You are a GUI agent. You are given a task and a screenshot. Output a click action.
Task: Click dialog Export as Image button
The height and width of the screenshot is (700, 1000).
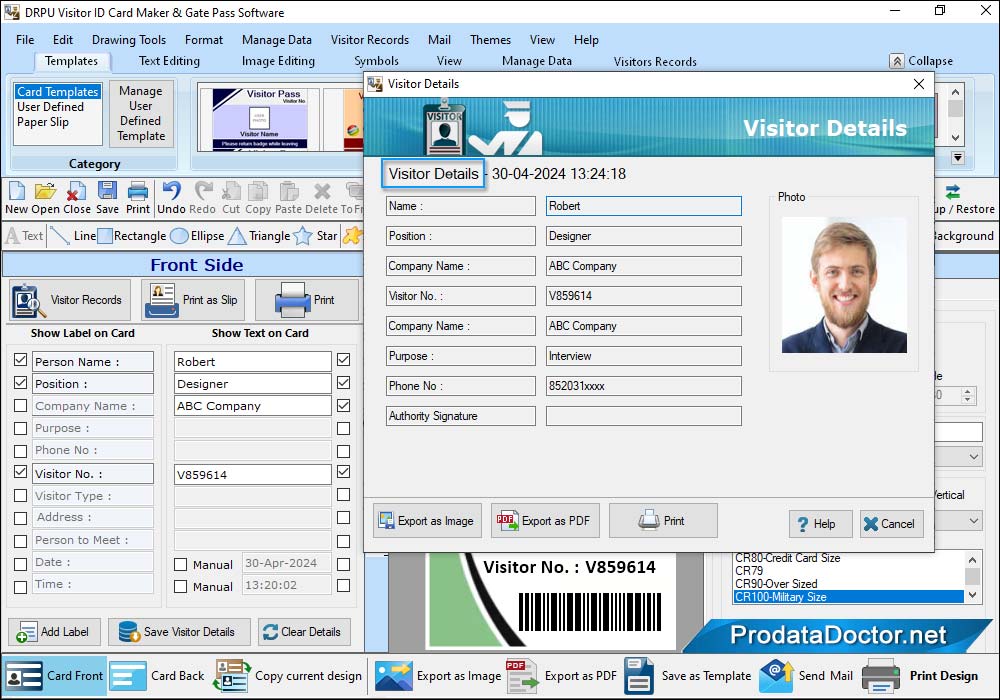click(x=427, y=521)
